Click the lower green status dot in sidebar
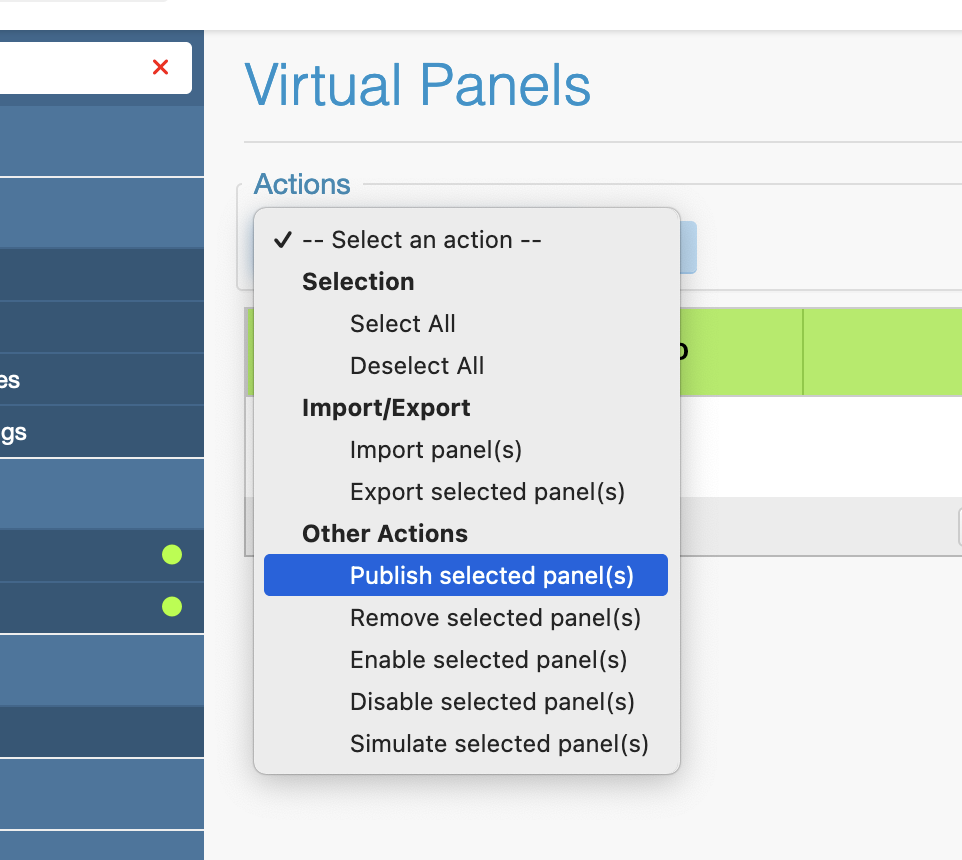Image resolution: width=962 pixels, height=860 pixels. click(172, 606)
